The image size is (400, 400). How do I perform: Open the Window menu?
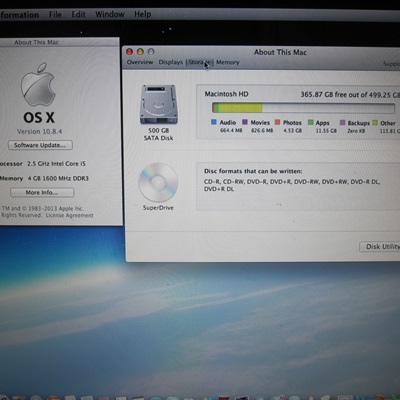(110, 14)
